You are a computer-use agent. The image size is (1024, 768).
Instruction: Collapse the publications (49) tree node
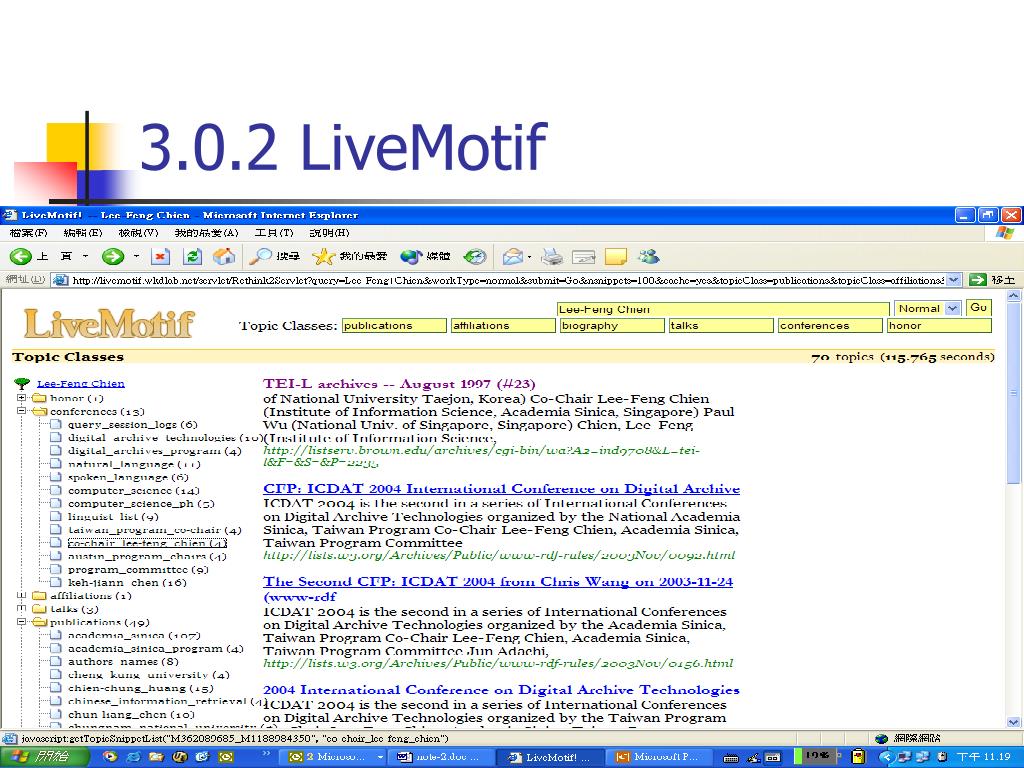pos(22,622)
